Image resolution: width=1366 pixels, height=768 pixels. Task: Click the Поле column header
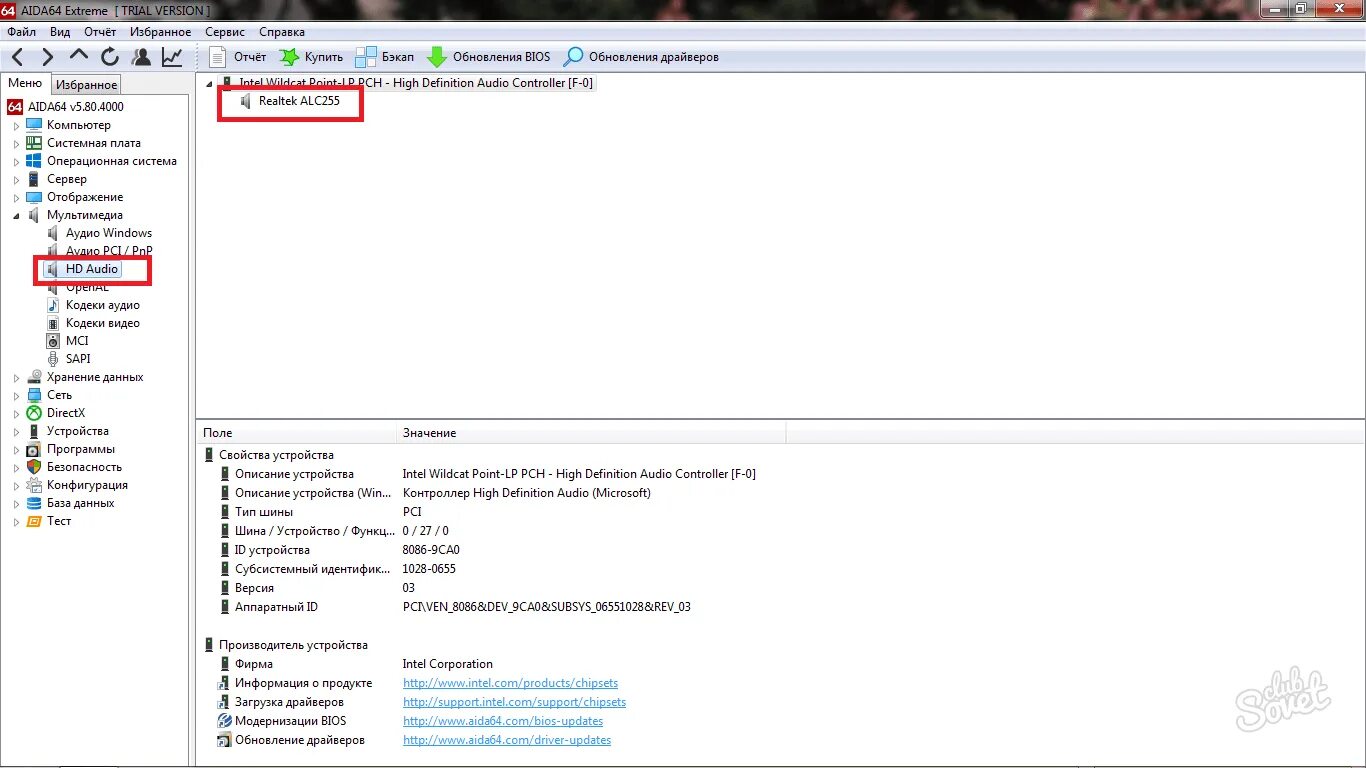click(x=297, y=433)
